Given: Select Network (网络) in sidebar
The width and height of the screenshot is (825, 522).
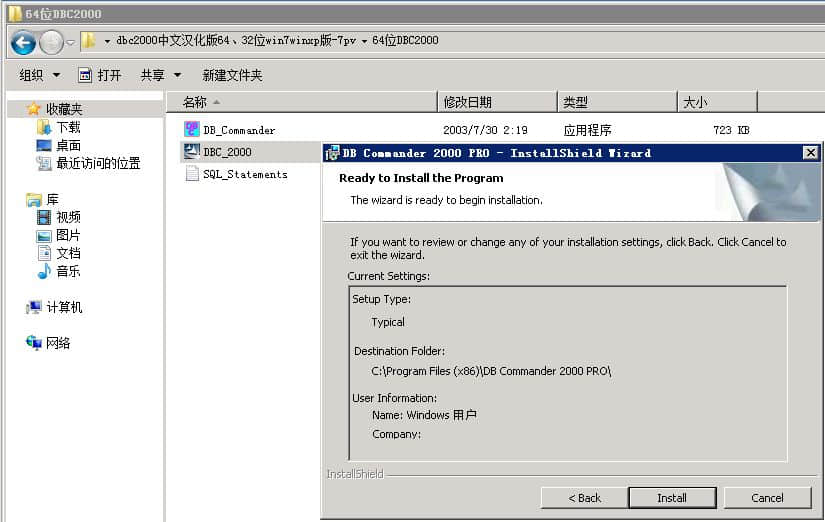Looking at the screenshot, I should point(57,343).
